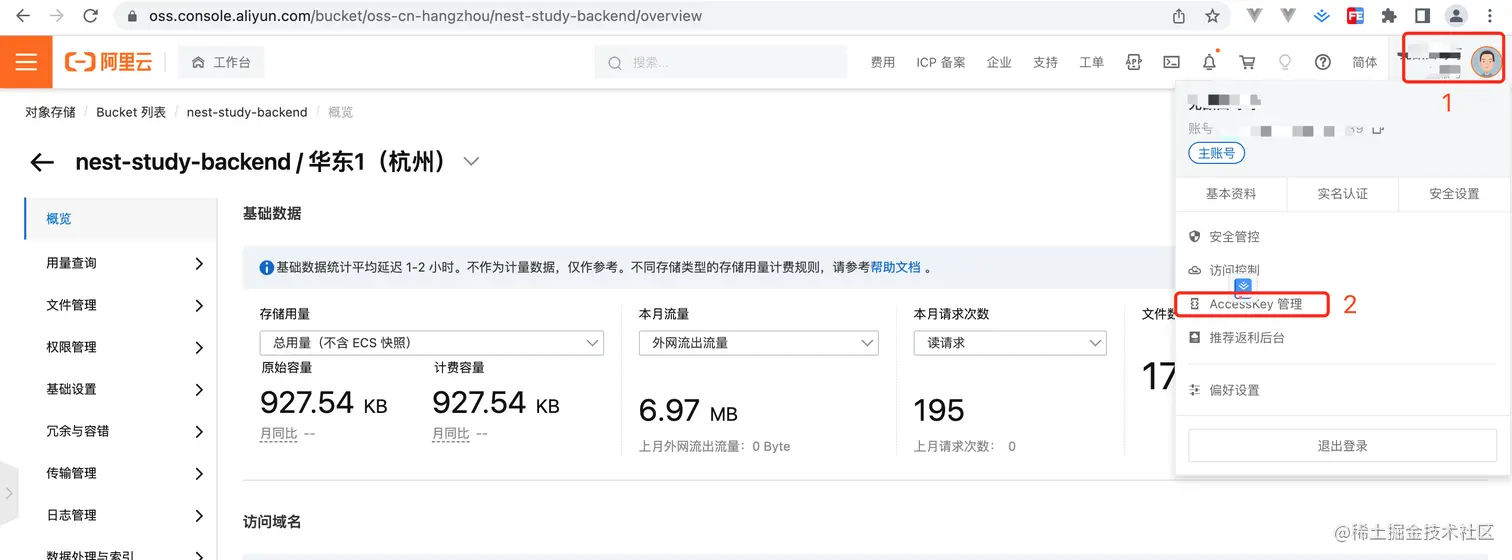Viewport: 1512px width, 560px height.
Task: Go back with arrow beside nest-study-backend
Action: (41, 162)
